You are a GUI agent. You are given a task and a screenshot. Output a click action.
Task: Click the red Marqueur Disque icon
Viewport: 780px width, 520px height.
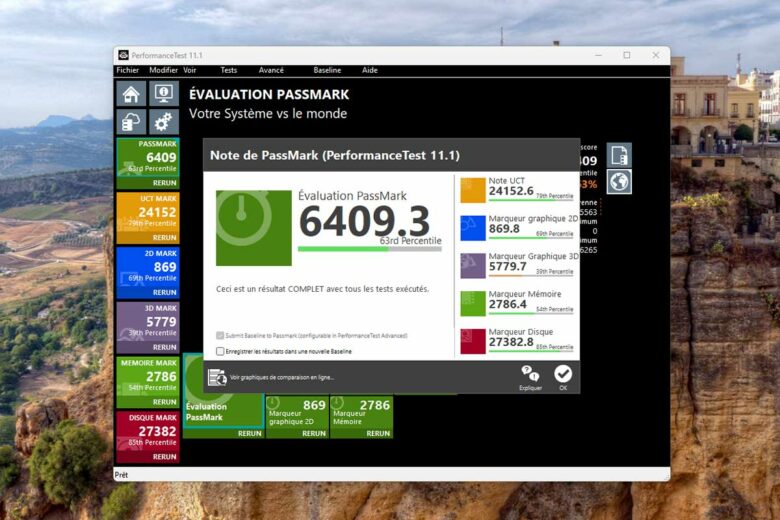pyautogui.click(x=473, y=341)
